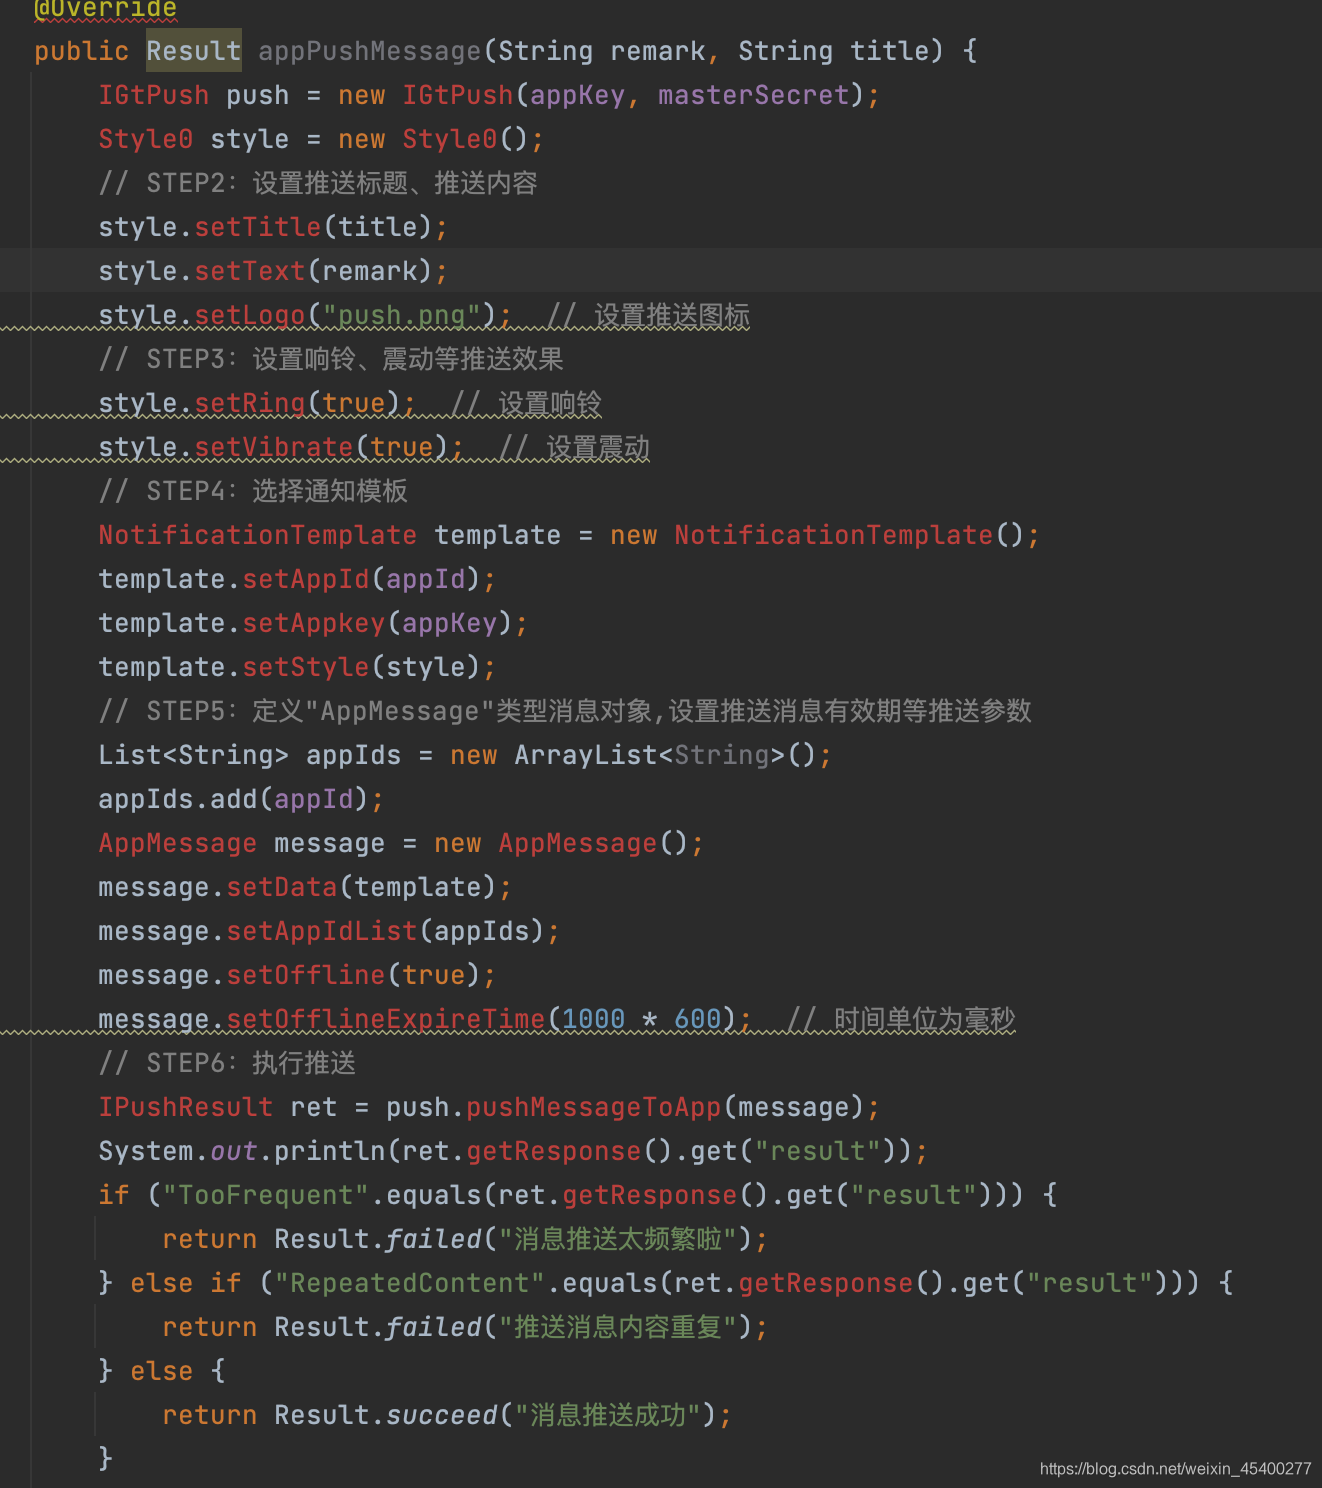Click the highlighted Result return type
The width and height of the screenshot is (1322, 1488).
[x=194, y=51]
